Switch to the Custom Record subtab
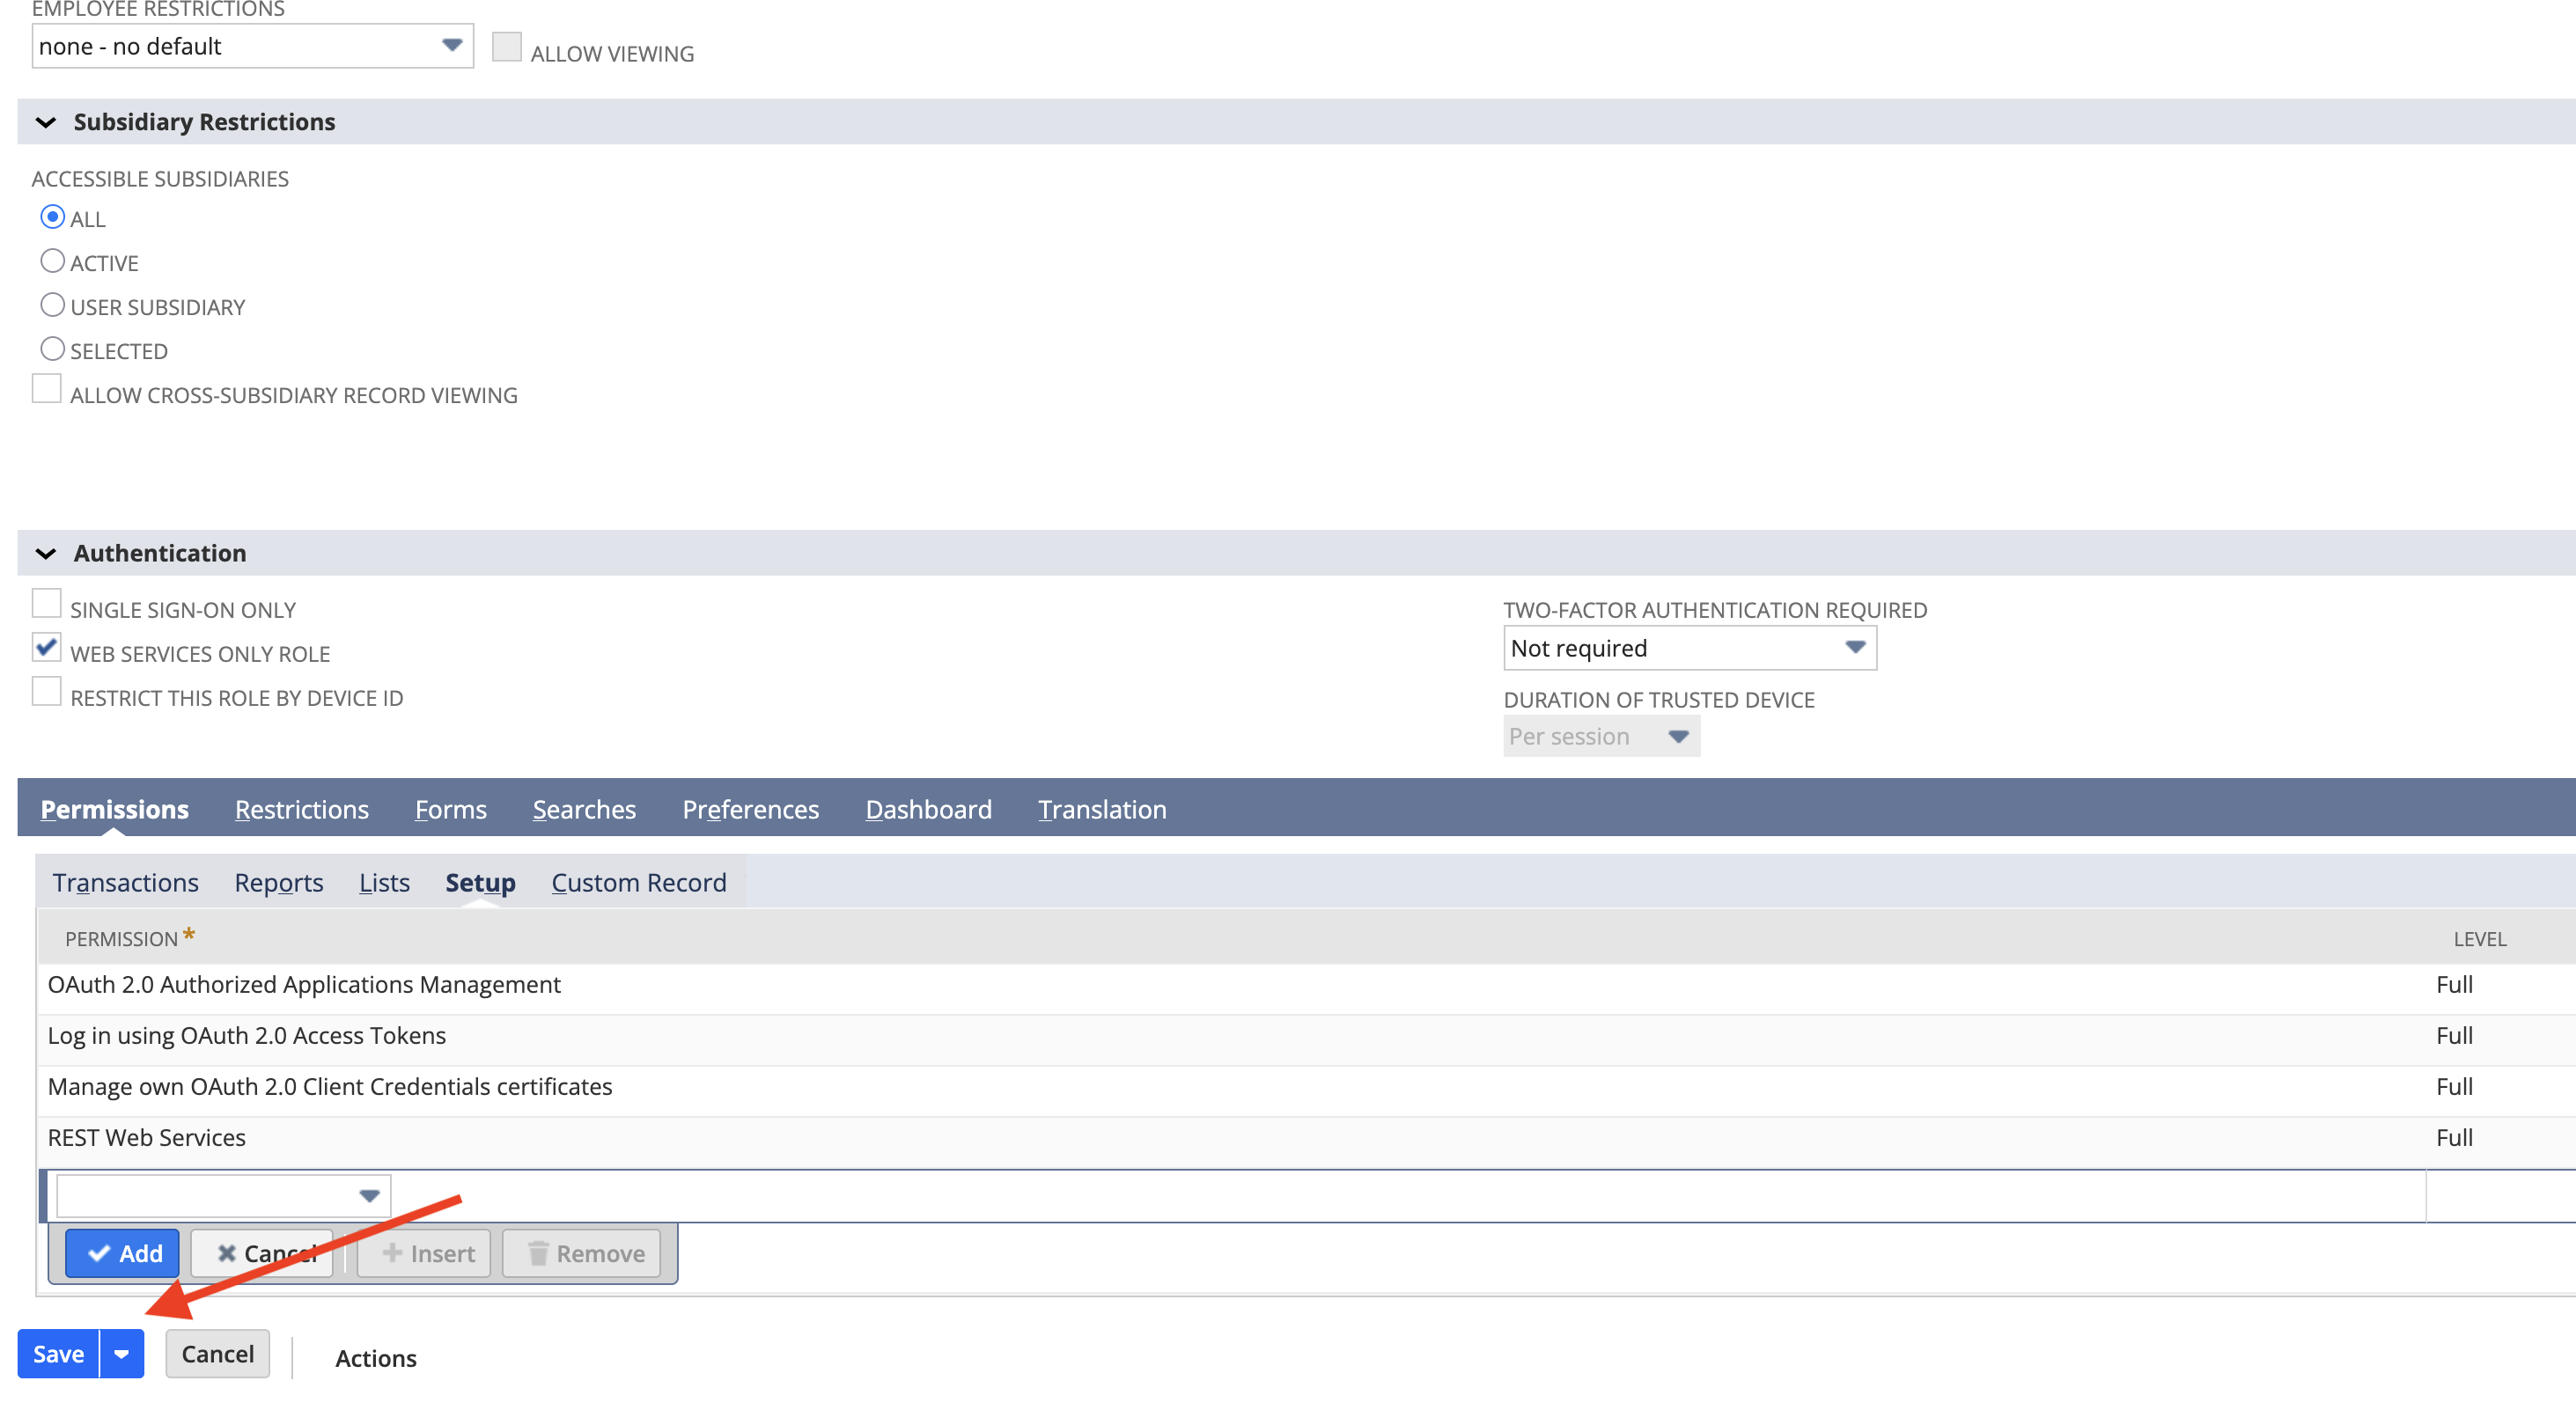Image resolution: width=2576 pixels, height=1410 pixels. point(638,883)
